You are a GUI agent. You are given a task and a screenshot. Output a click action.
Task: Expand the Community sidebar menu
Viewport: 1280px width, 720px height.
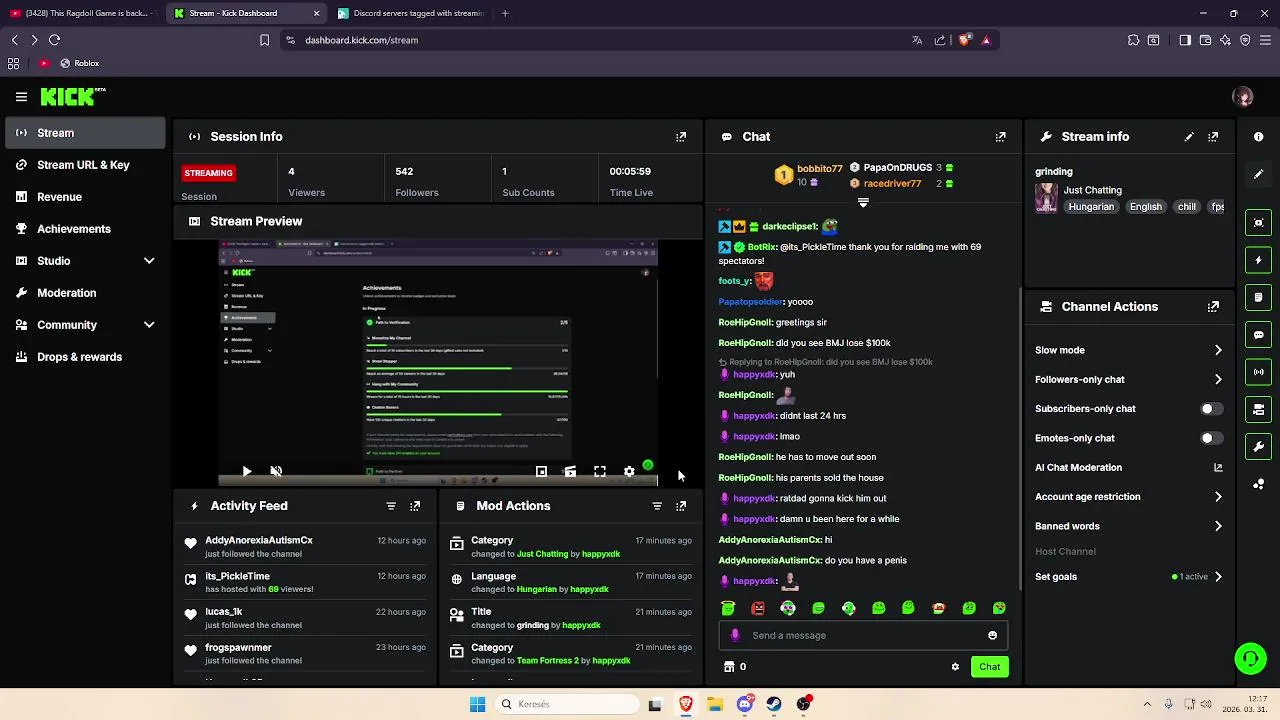[x=149, y=325]
